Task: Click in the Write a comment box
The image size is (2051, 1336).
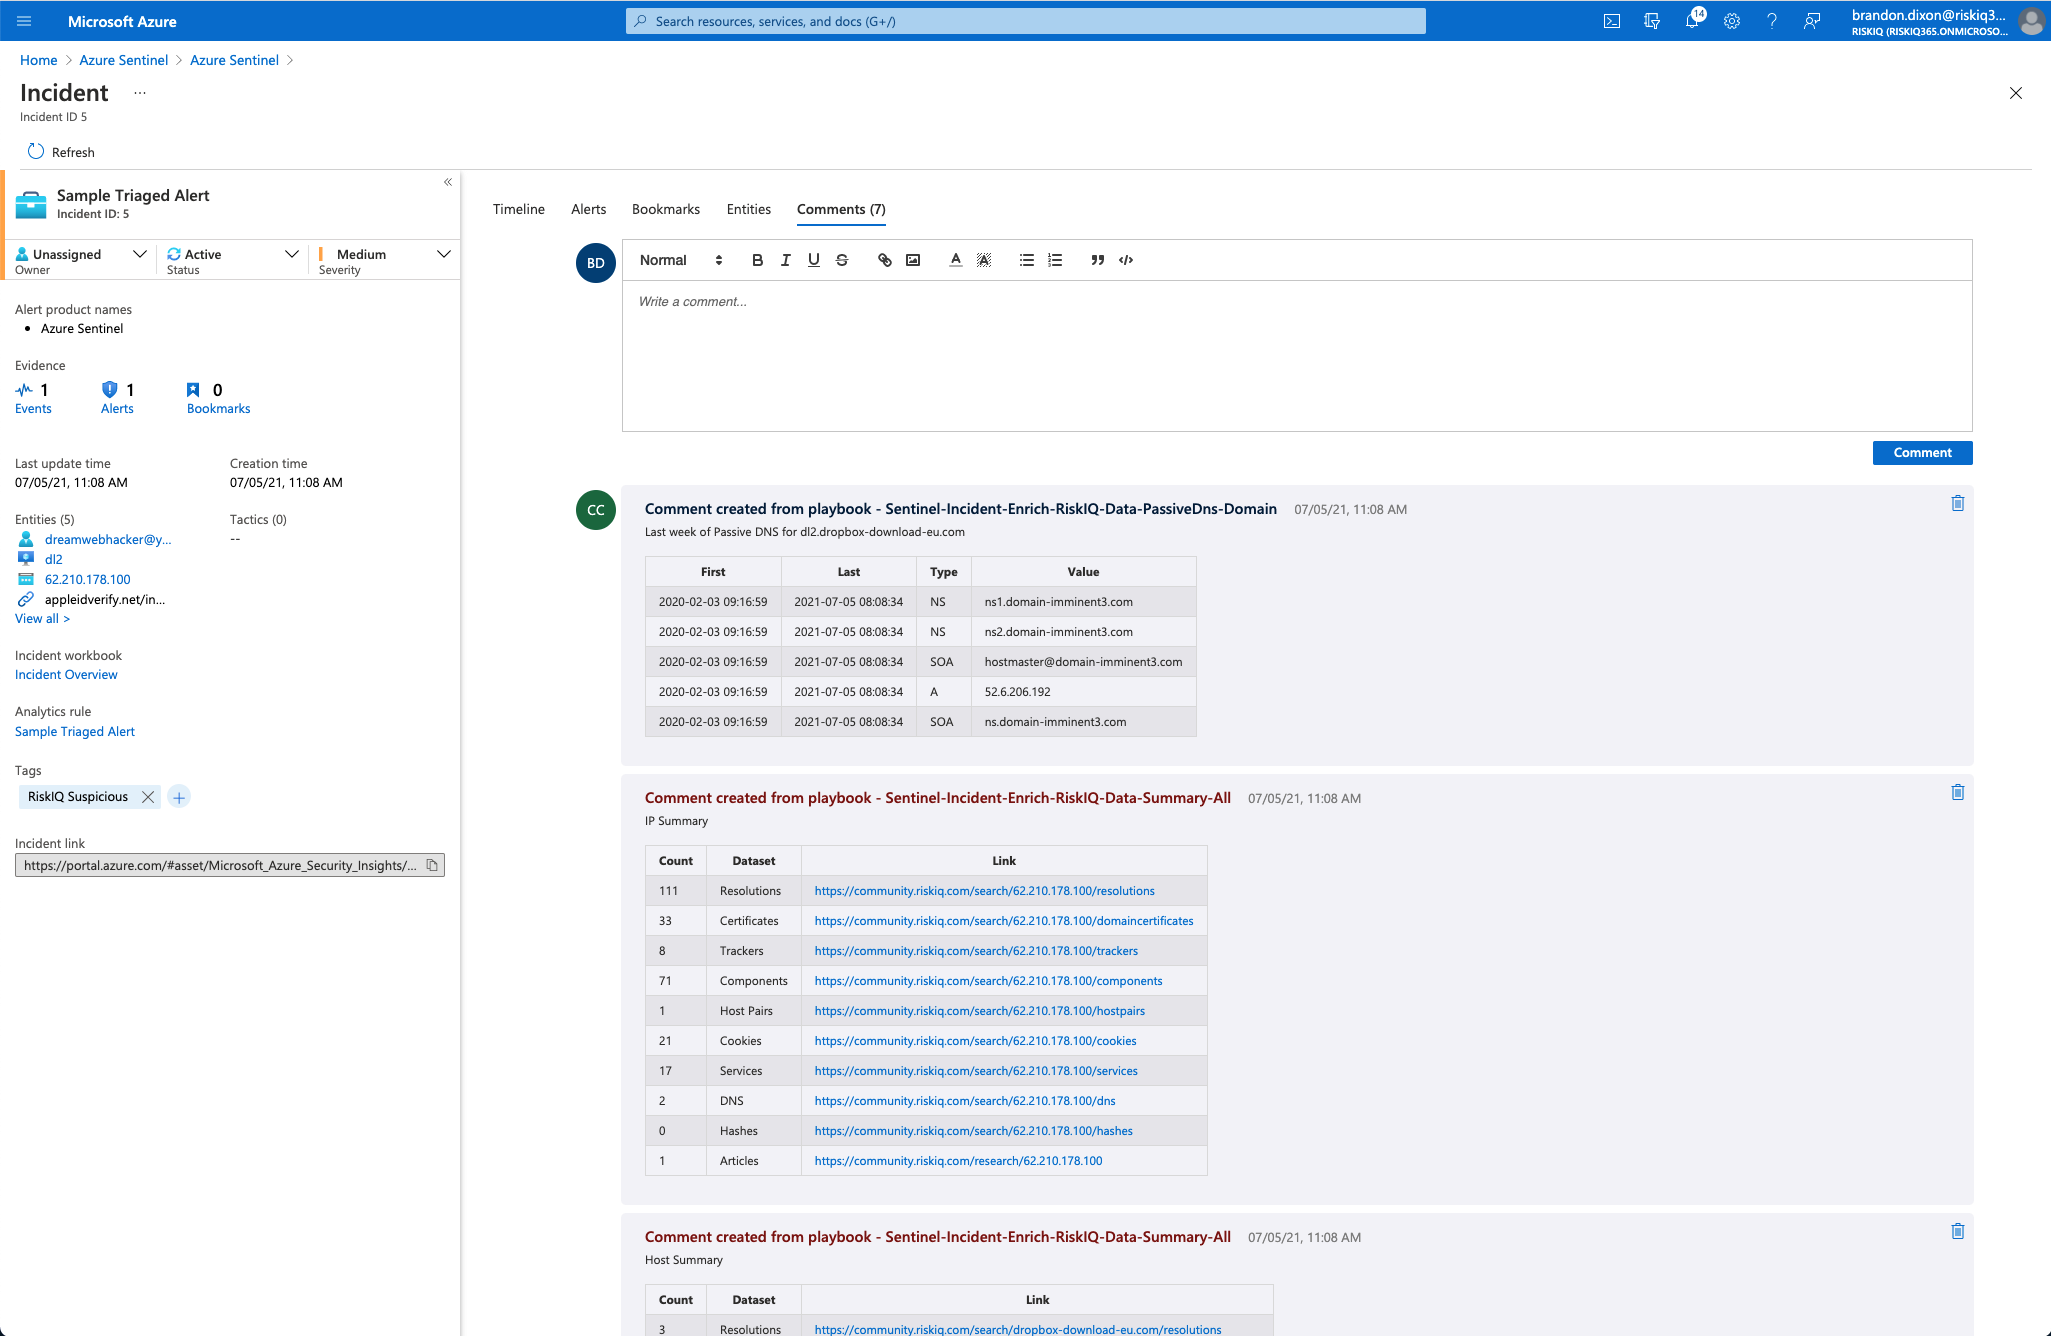Action: [x=1297, y=356]
